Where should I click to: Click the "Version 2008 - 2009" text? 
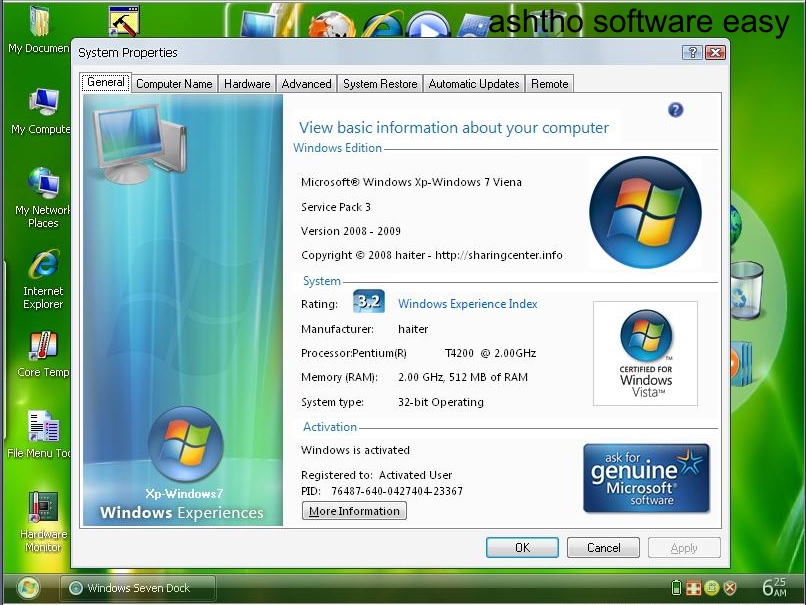pos(351,231)
